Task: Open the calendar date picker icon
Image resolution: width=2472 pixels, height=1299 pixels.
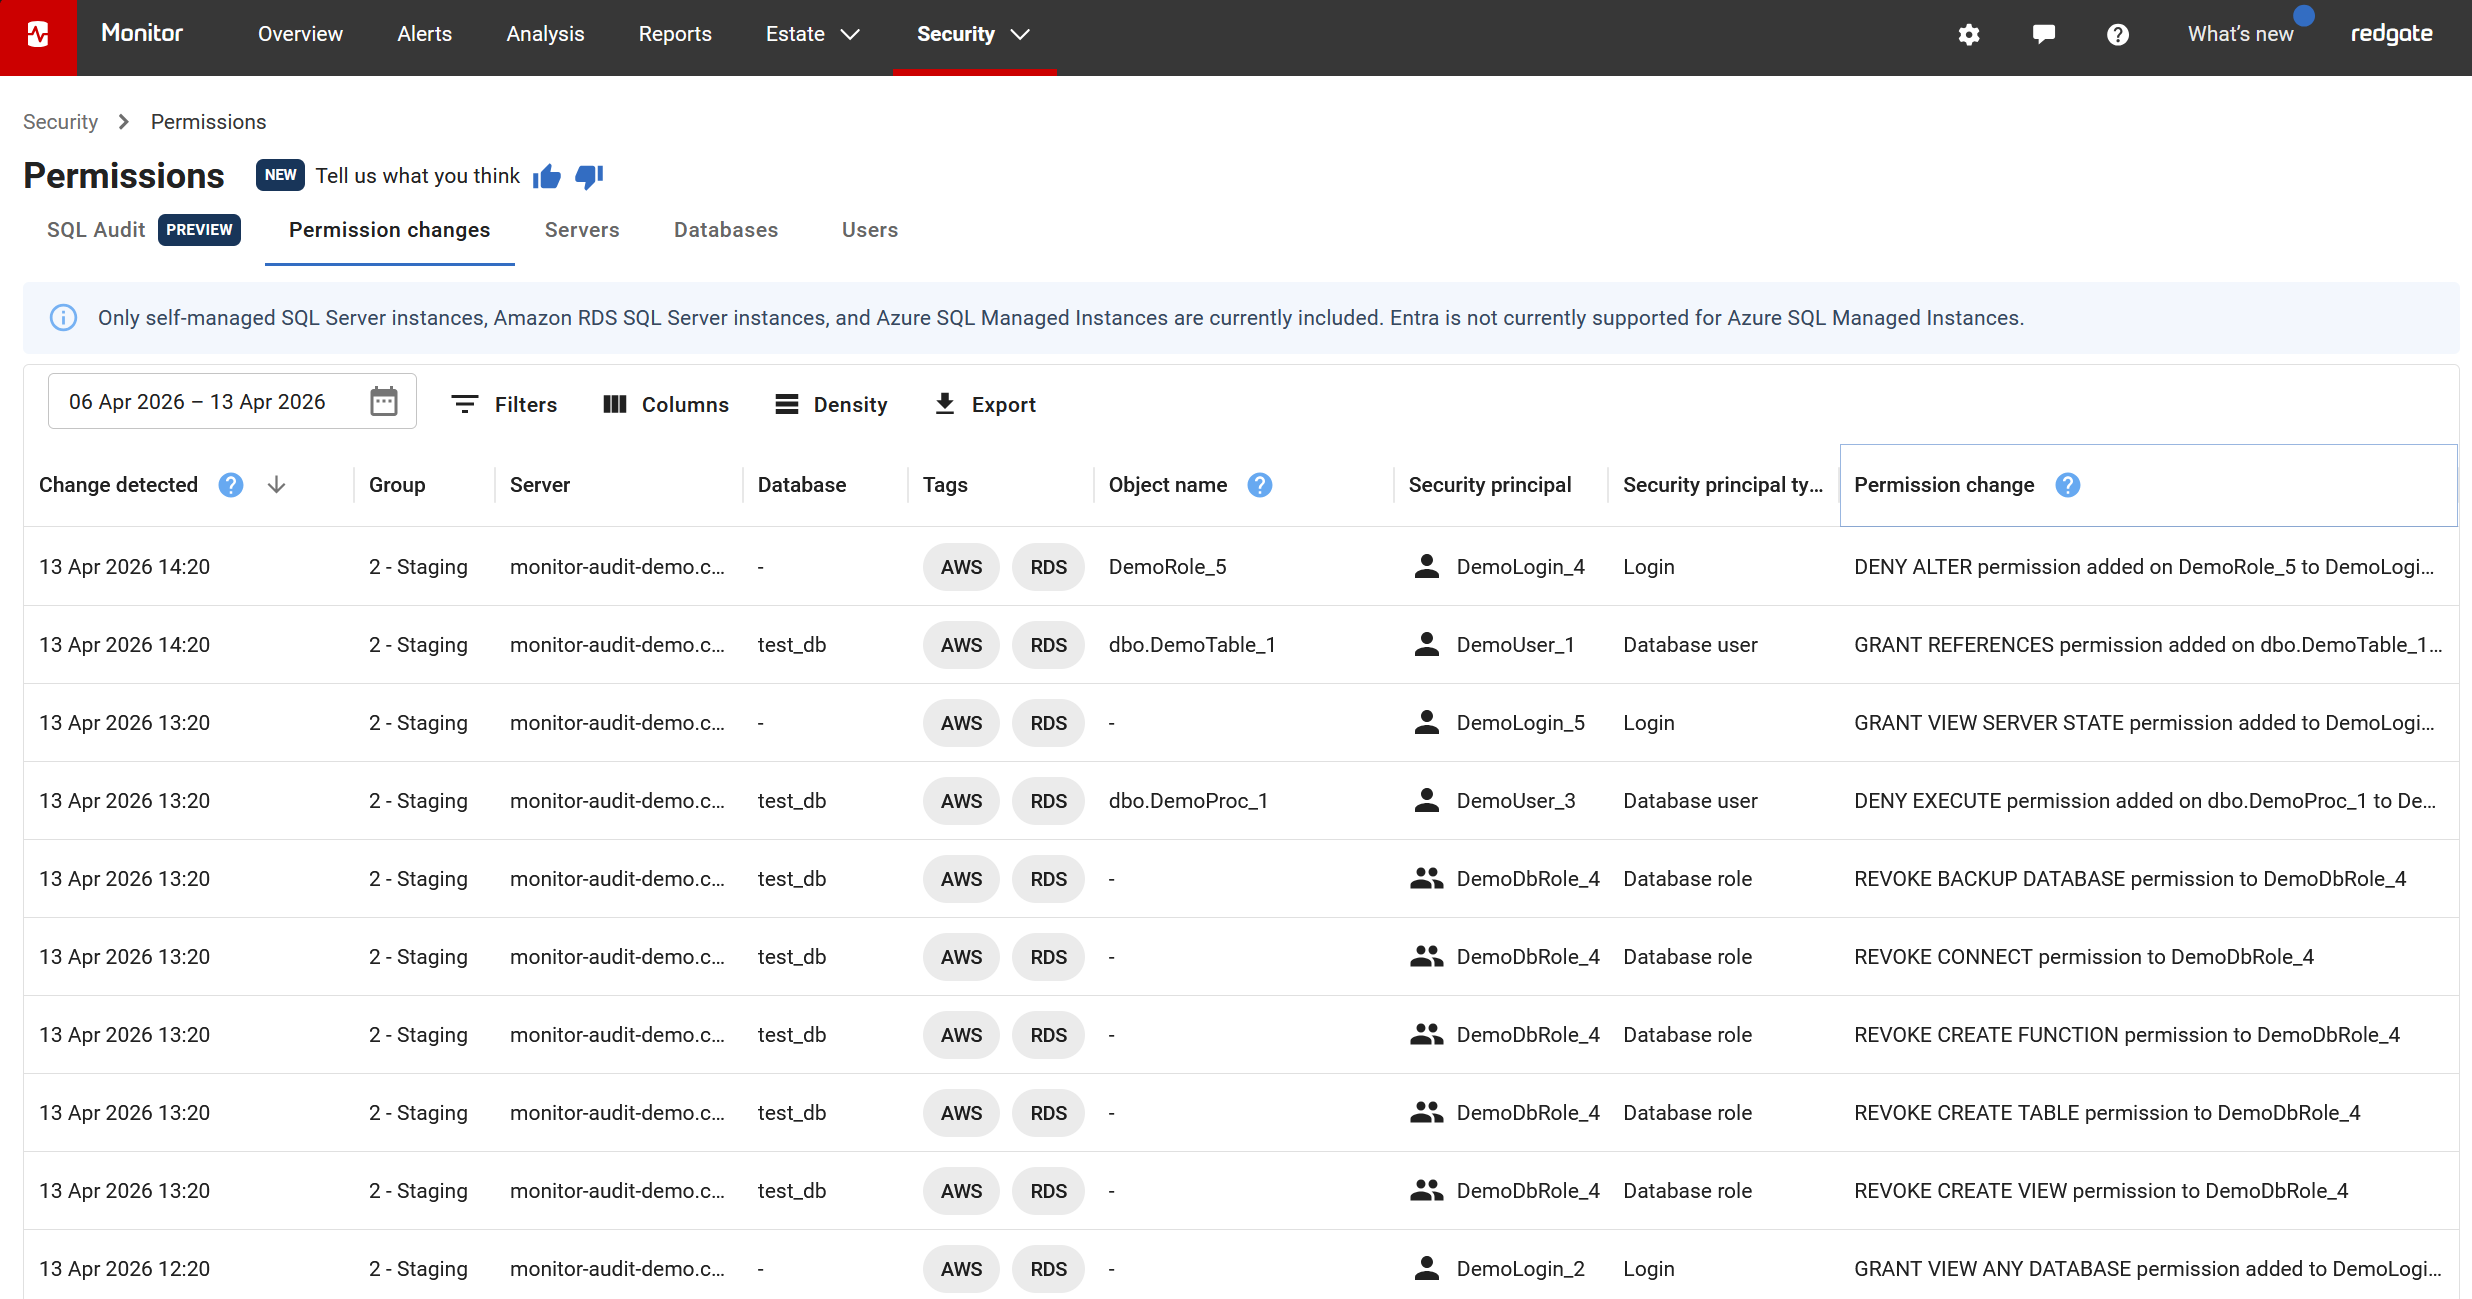Action: [384, 402]
